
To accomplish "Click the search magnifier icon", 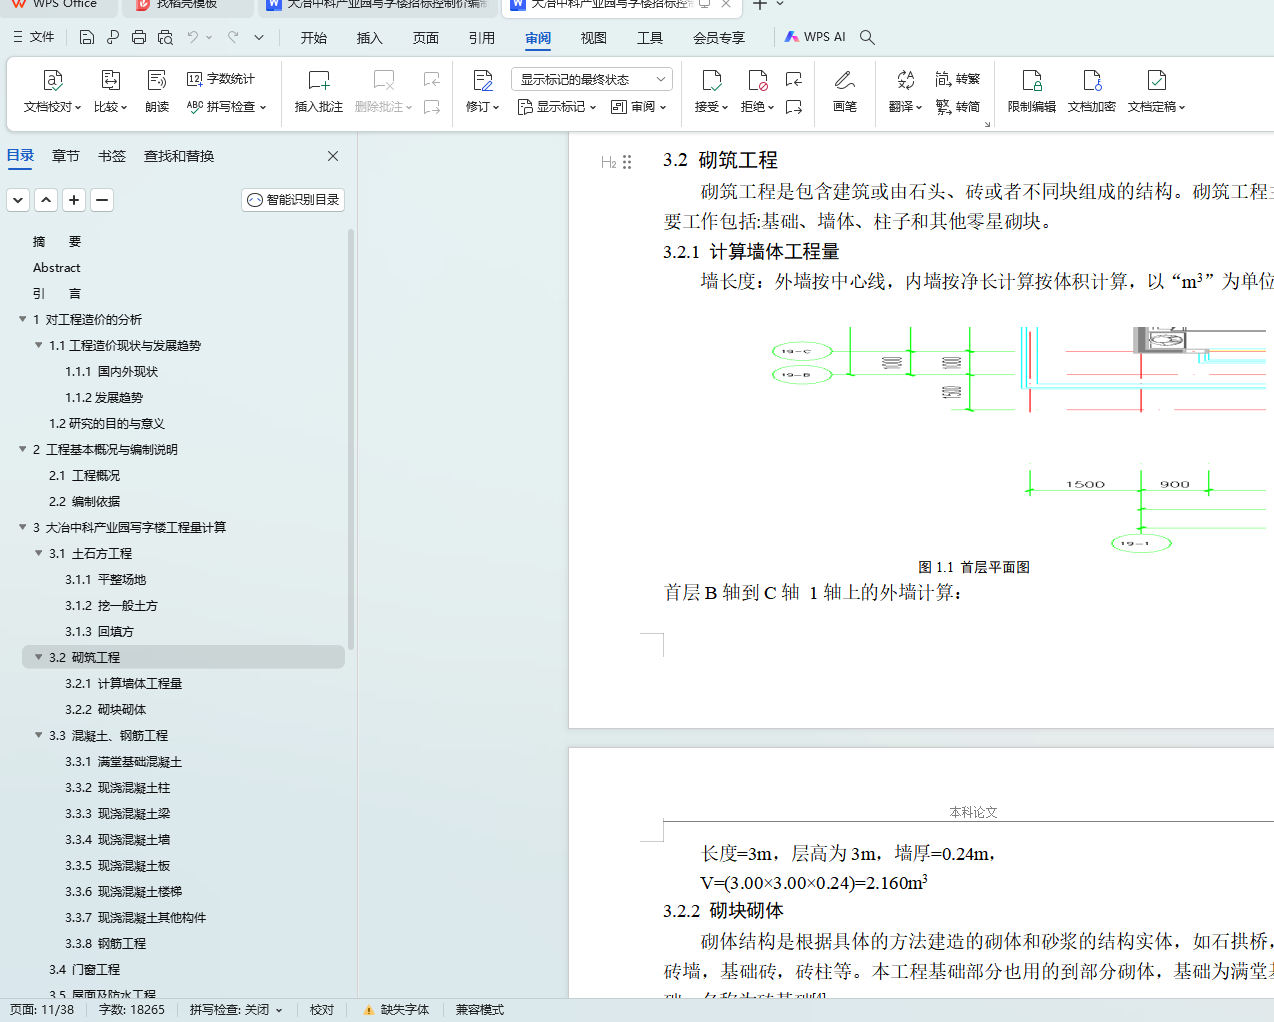I will click(x=867, y=37).
